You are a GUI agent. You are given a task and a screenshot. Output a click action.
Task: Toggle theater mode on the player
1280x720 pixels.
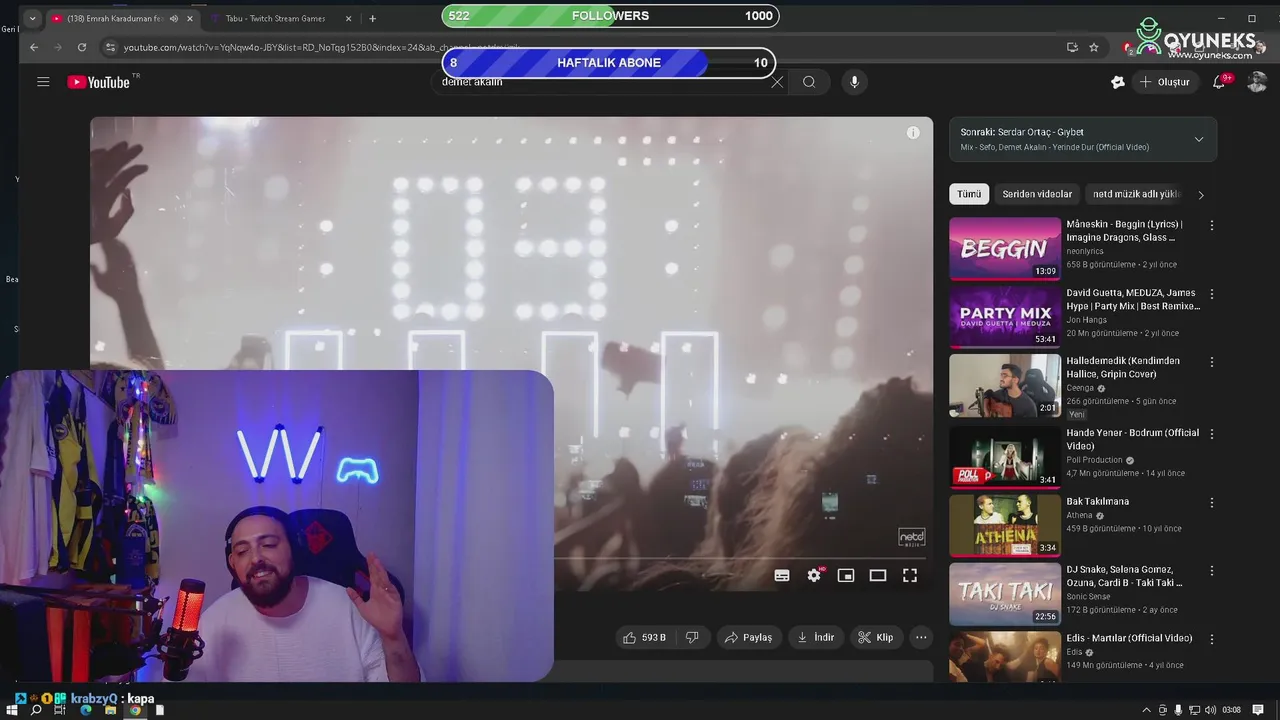click(x=878, y=575)
